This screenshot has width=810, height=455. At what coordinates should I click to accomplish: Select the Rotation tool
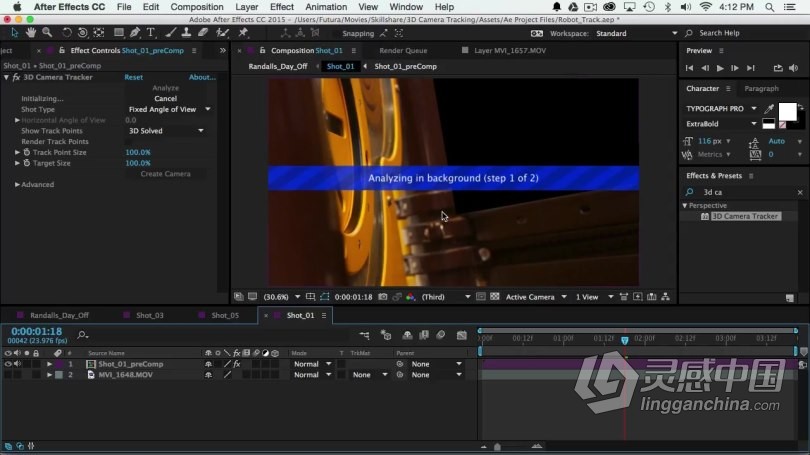point(67,33)
